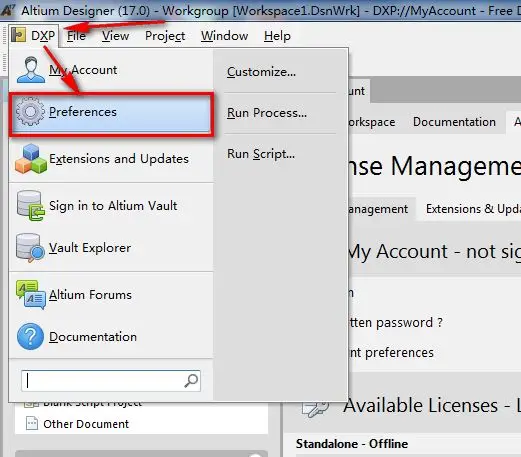521x457 pixels.
Task: Click Sign in to Altium Vault database icon
Action: coord(30,206)
